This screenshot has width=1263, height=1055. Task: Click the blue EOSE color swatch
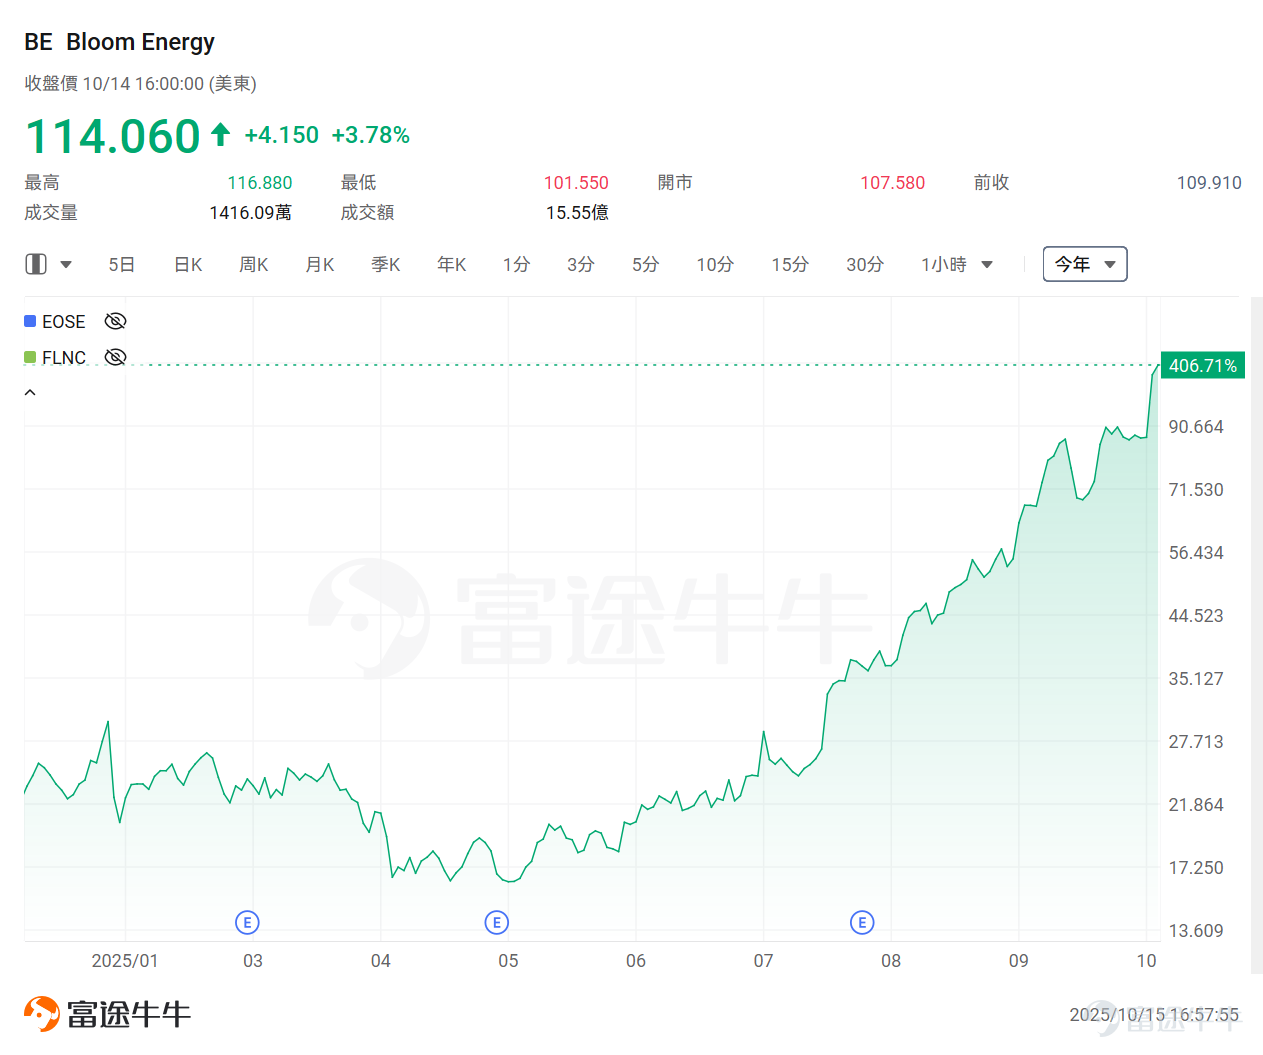[30, 321]
